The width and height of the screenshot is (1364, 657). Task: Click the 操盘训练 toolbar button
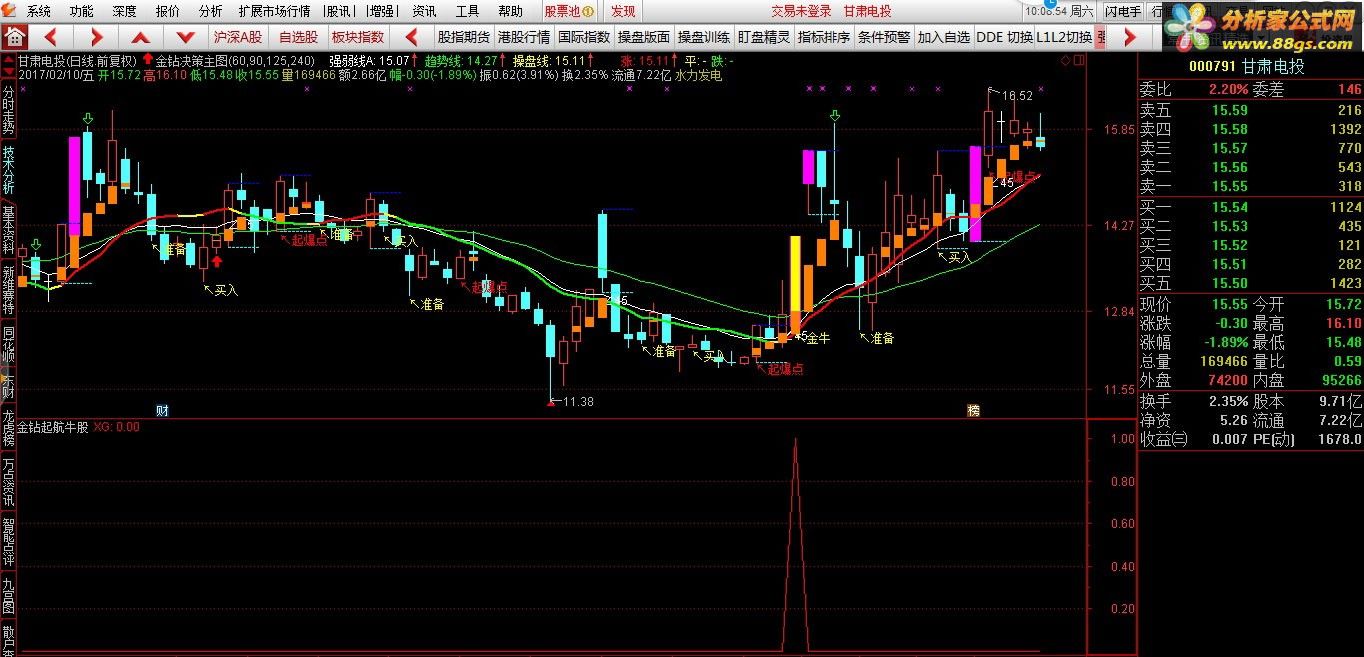pos(704,37)
